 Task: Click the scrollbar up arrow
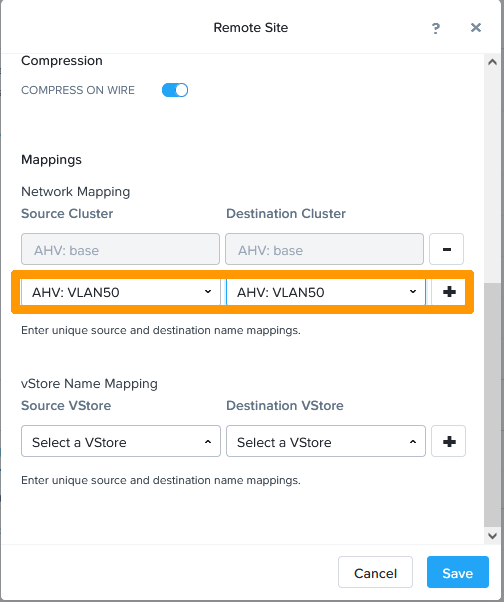tap(492, 62)
